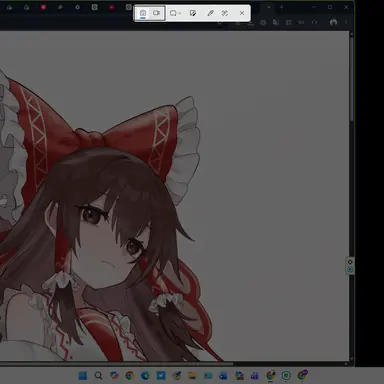The image size is (384, 384).
Task: Click the quick markup pencil-square icon
Action: 193,13
